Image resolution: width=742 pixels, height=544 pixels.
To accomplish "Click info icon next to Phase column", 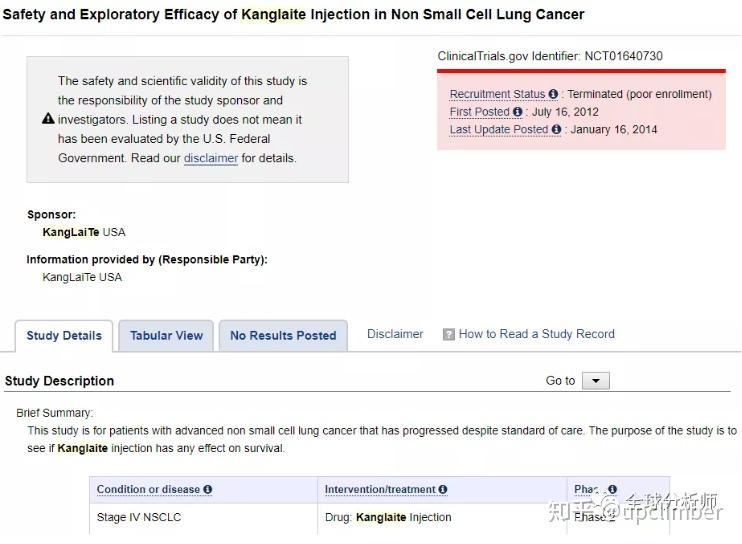I will tap(612, 490).
